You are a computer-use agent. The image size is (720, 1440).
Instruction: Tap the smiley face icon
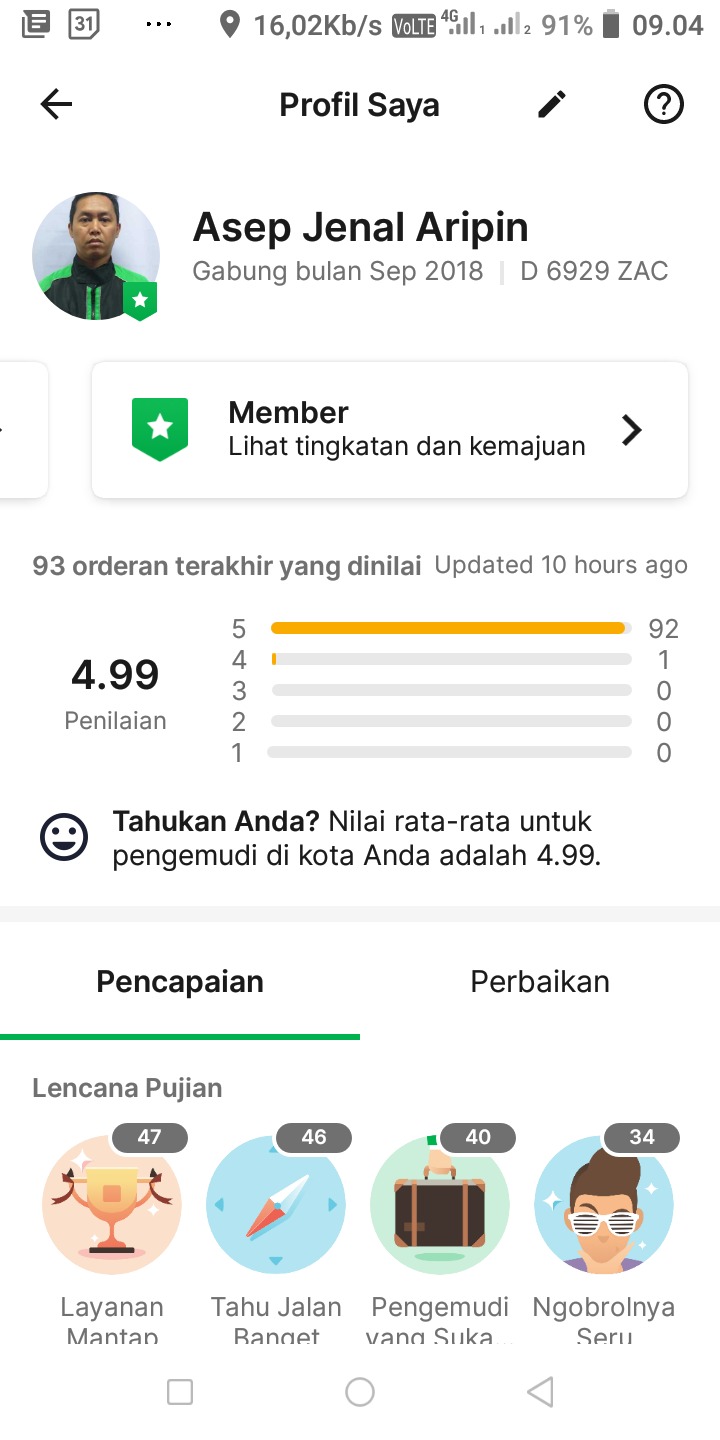64,838
